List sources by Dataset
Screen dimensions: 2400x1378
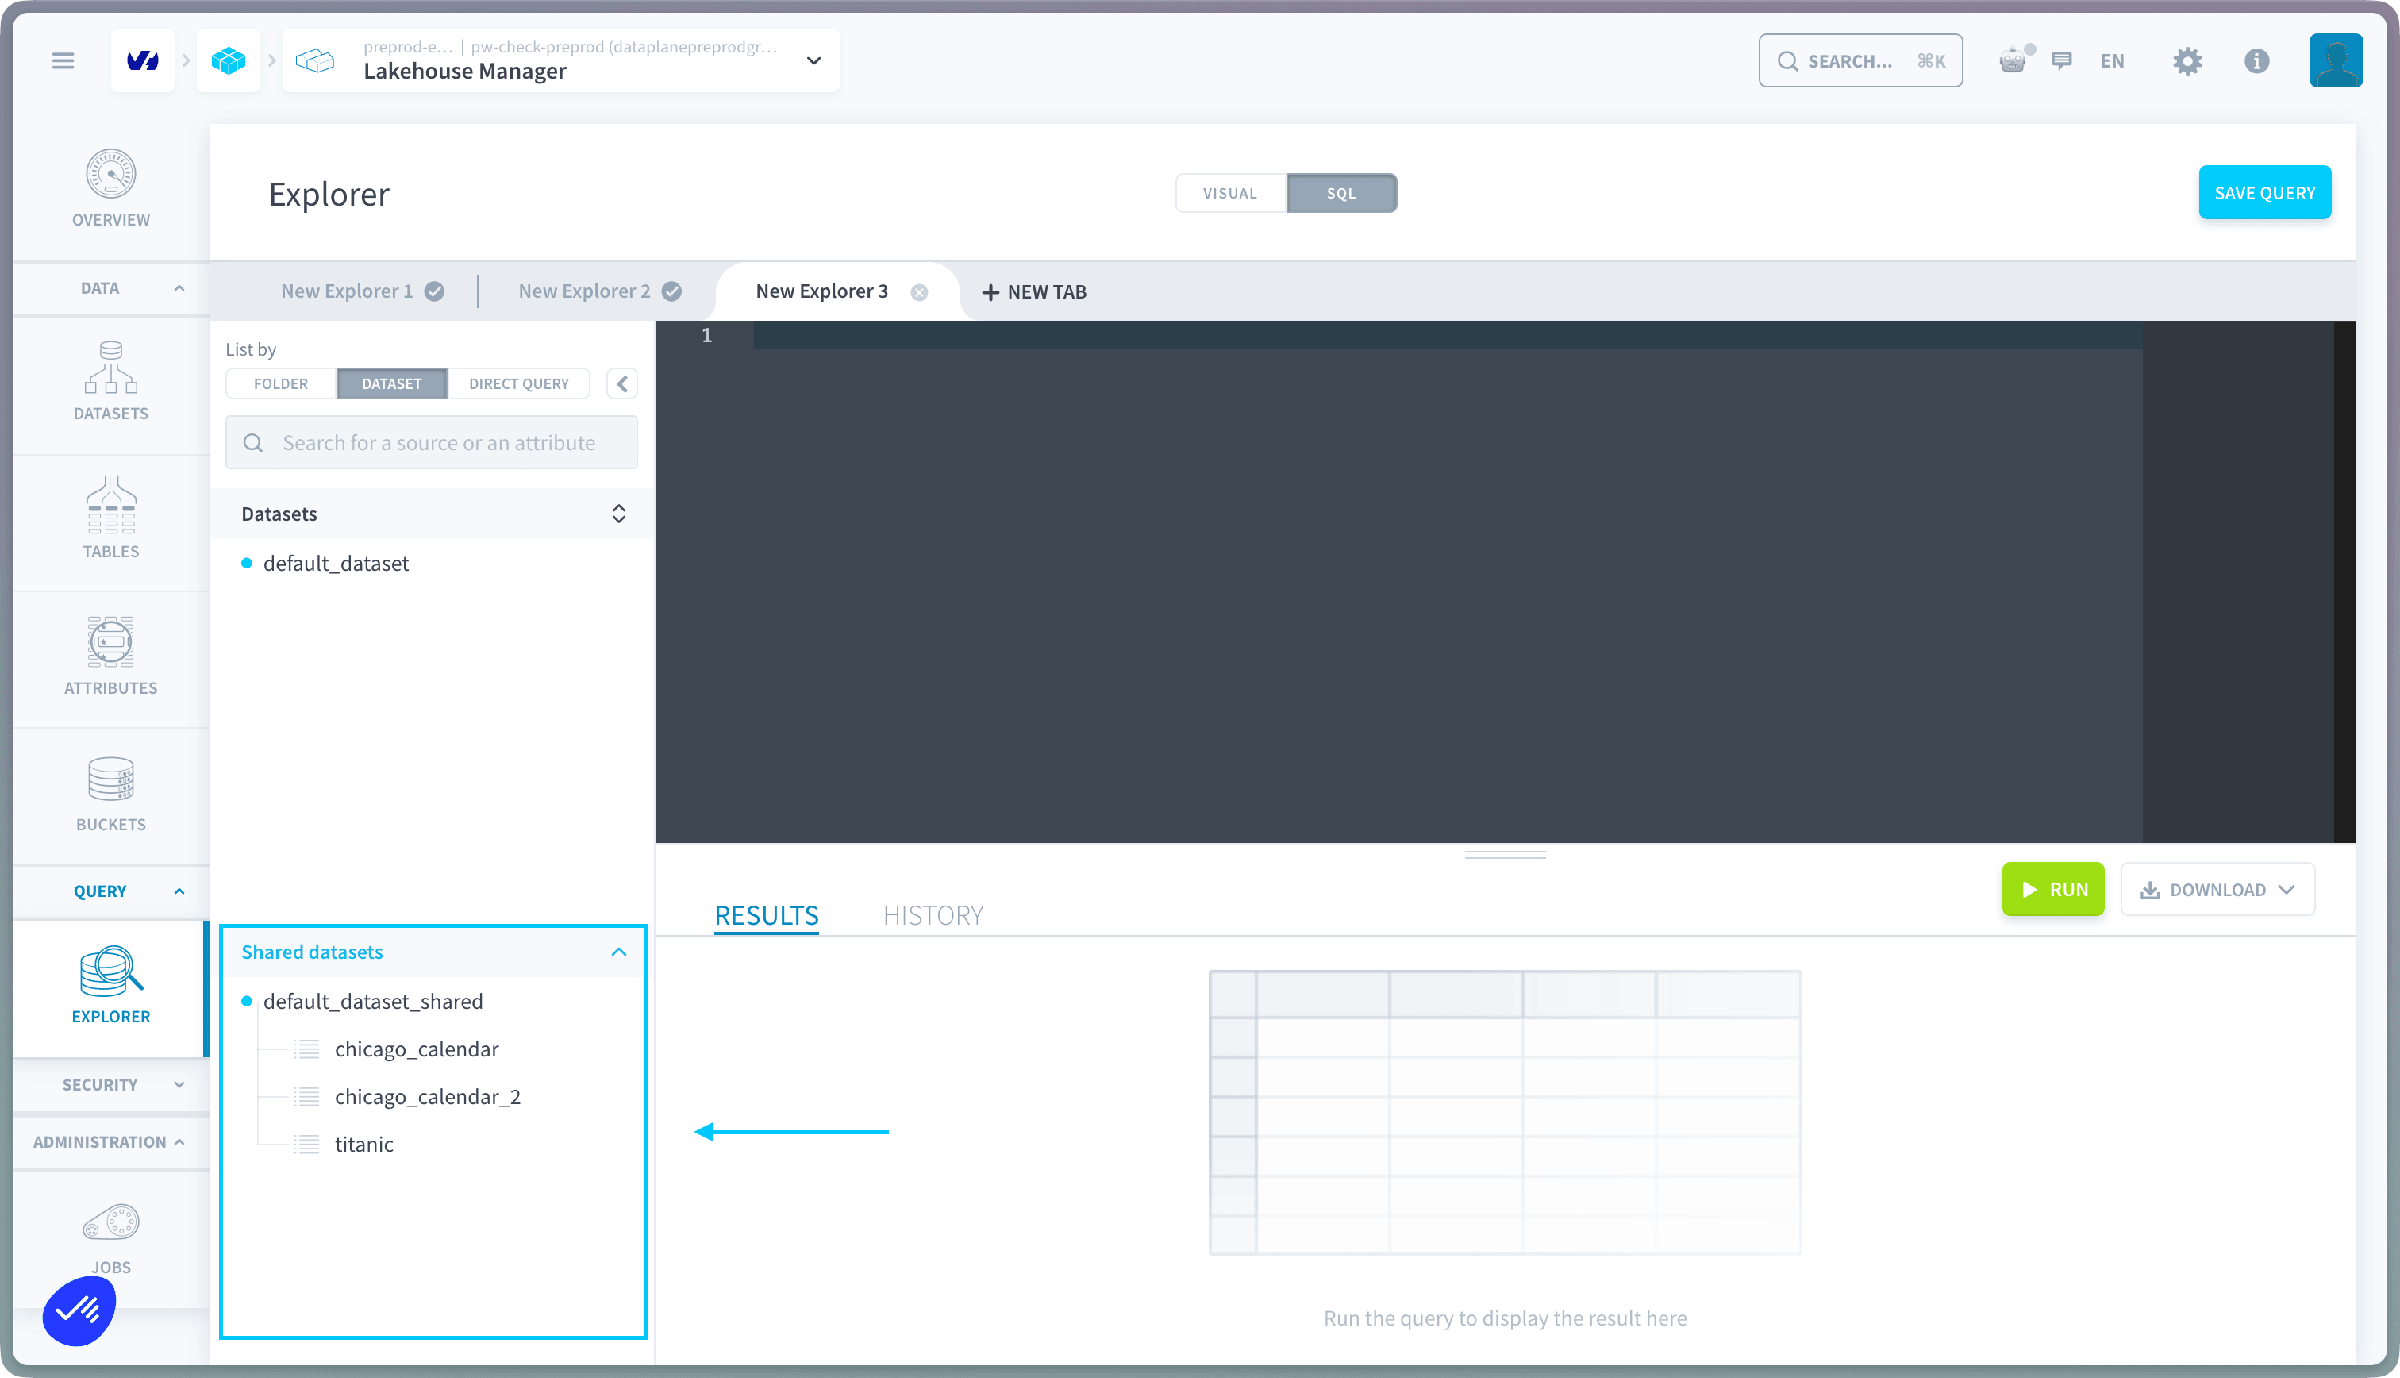click(392, 384)
